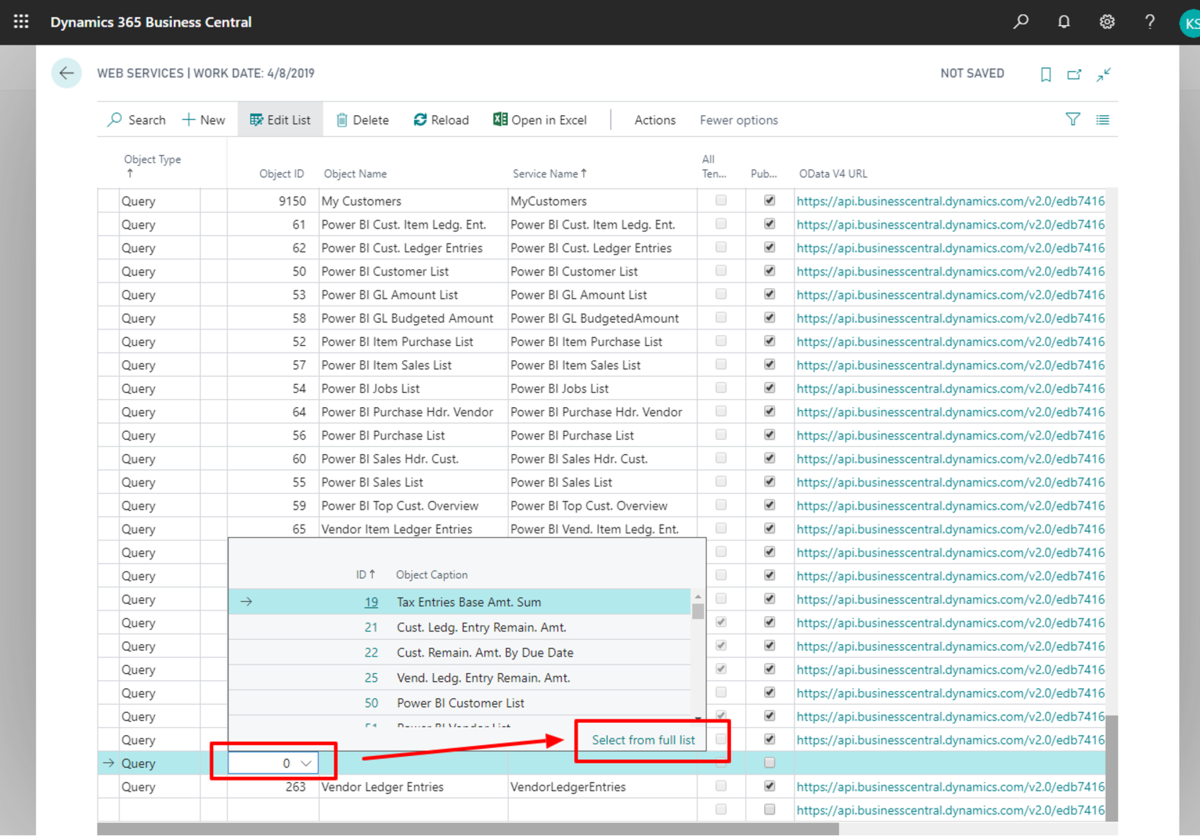Select lookup ID 25 Vend. Ledg. Entry Remain. Amt.

point(460,677)
